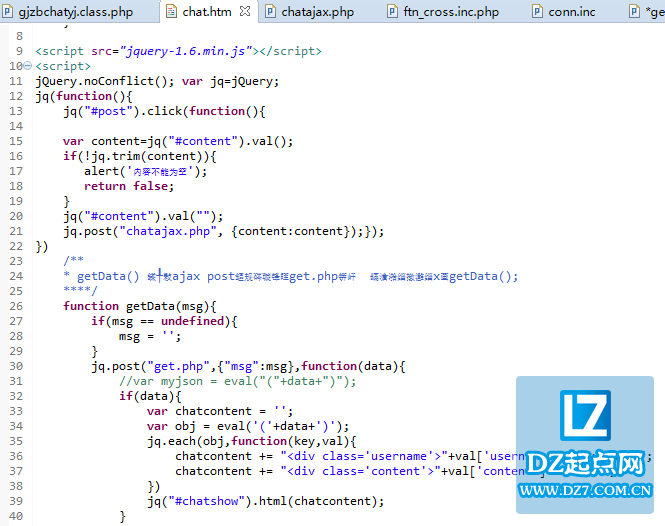665x526 pixels.
Task: Click "function getData(msg){" declaration
Action: pyautogui.click(x=140, y=307)
